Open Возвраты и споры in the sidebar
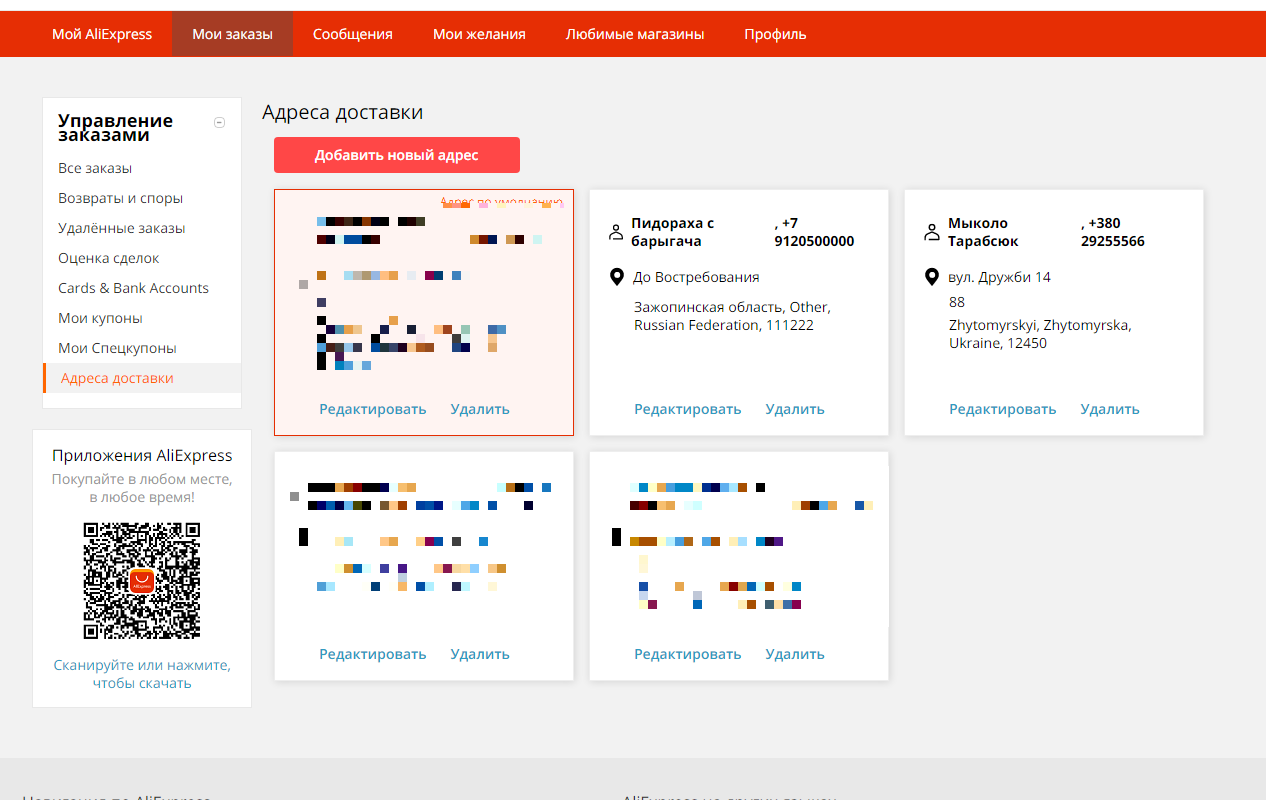Viewport: 1266px width, 800px height. [x=120, y=198]
